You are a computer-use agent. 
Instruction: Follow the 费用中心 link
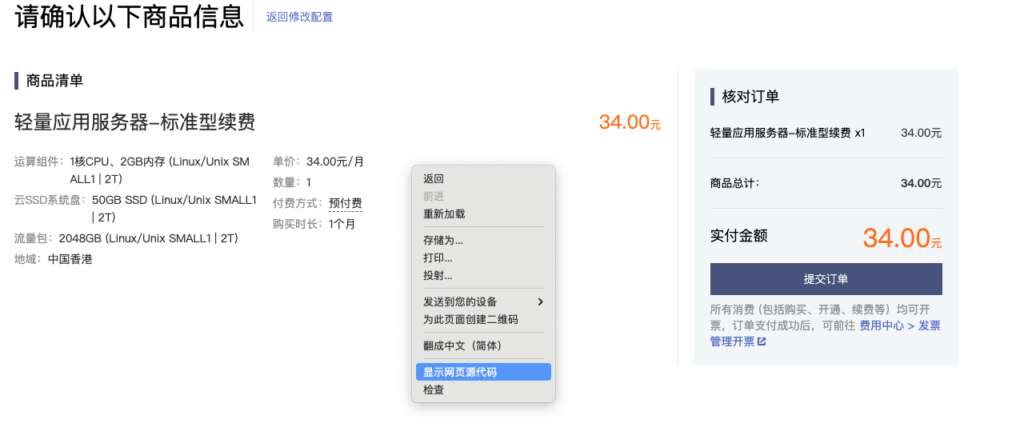pyautogui.click(x=882, y=325)
